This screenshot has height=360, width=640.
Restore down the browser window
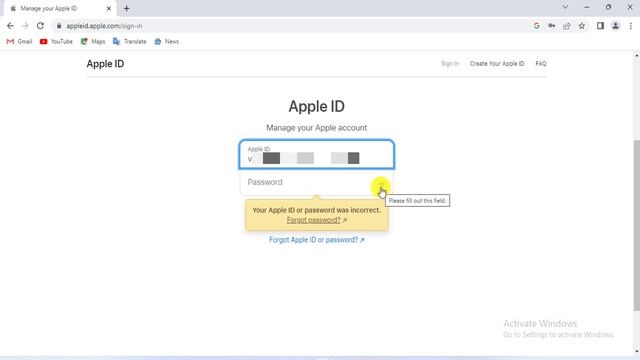point(608,7)
